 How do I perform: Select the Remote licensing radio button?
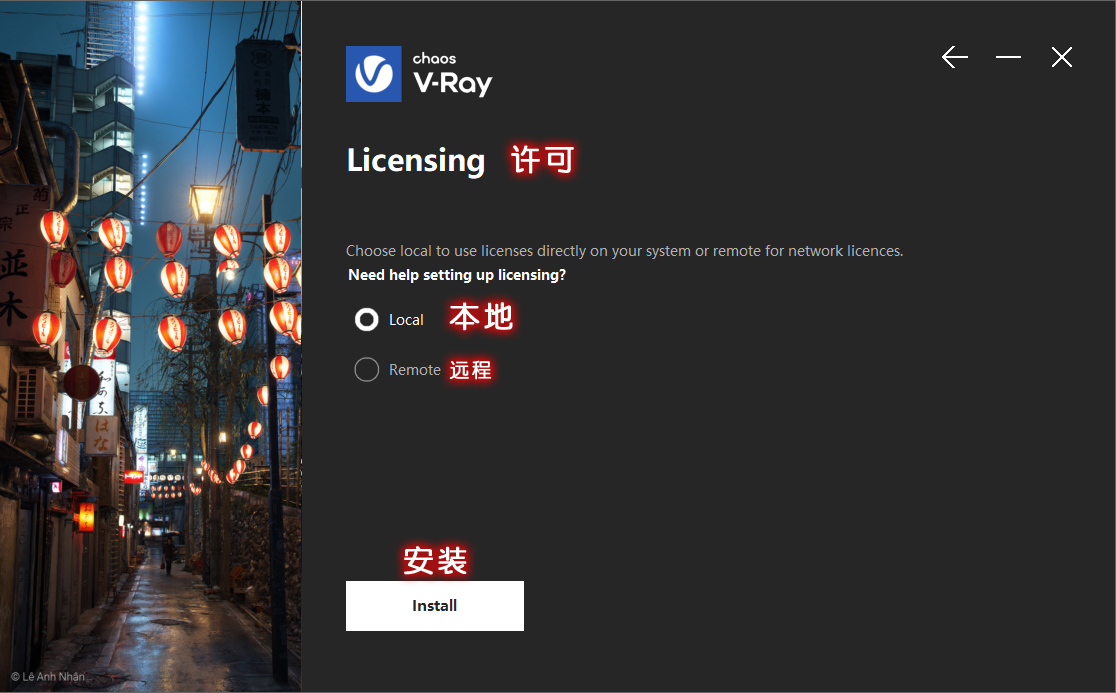click(367, 369)
